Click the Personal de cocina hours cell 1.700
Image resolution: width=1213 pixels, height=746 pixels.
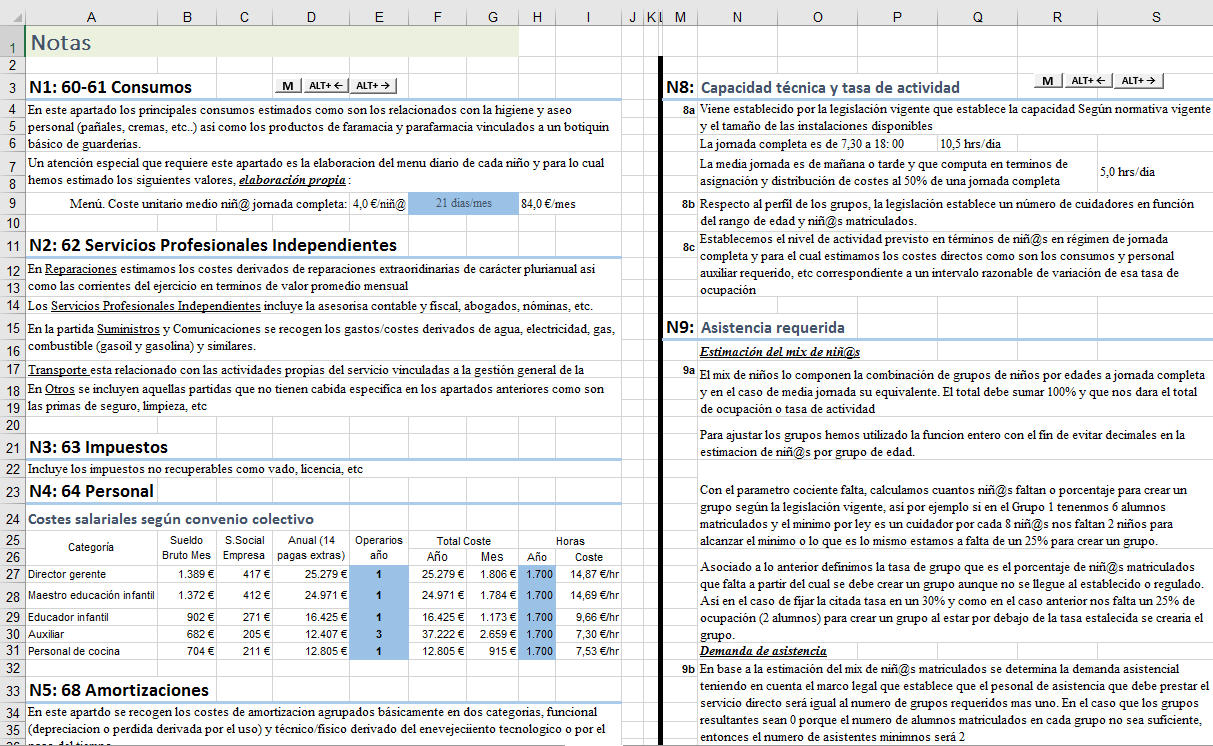tap(538, 652)
